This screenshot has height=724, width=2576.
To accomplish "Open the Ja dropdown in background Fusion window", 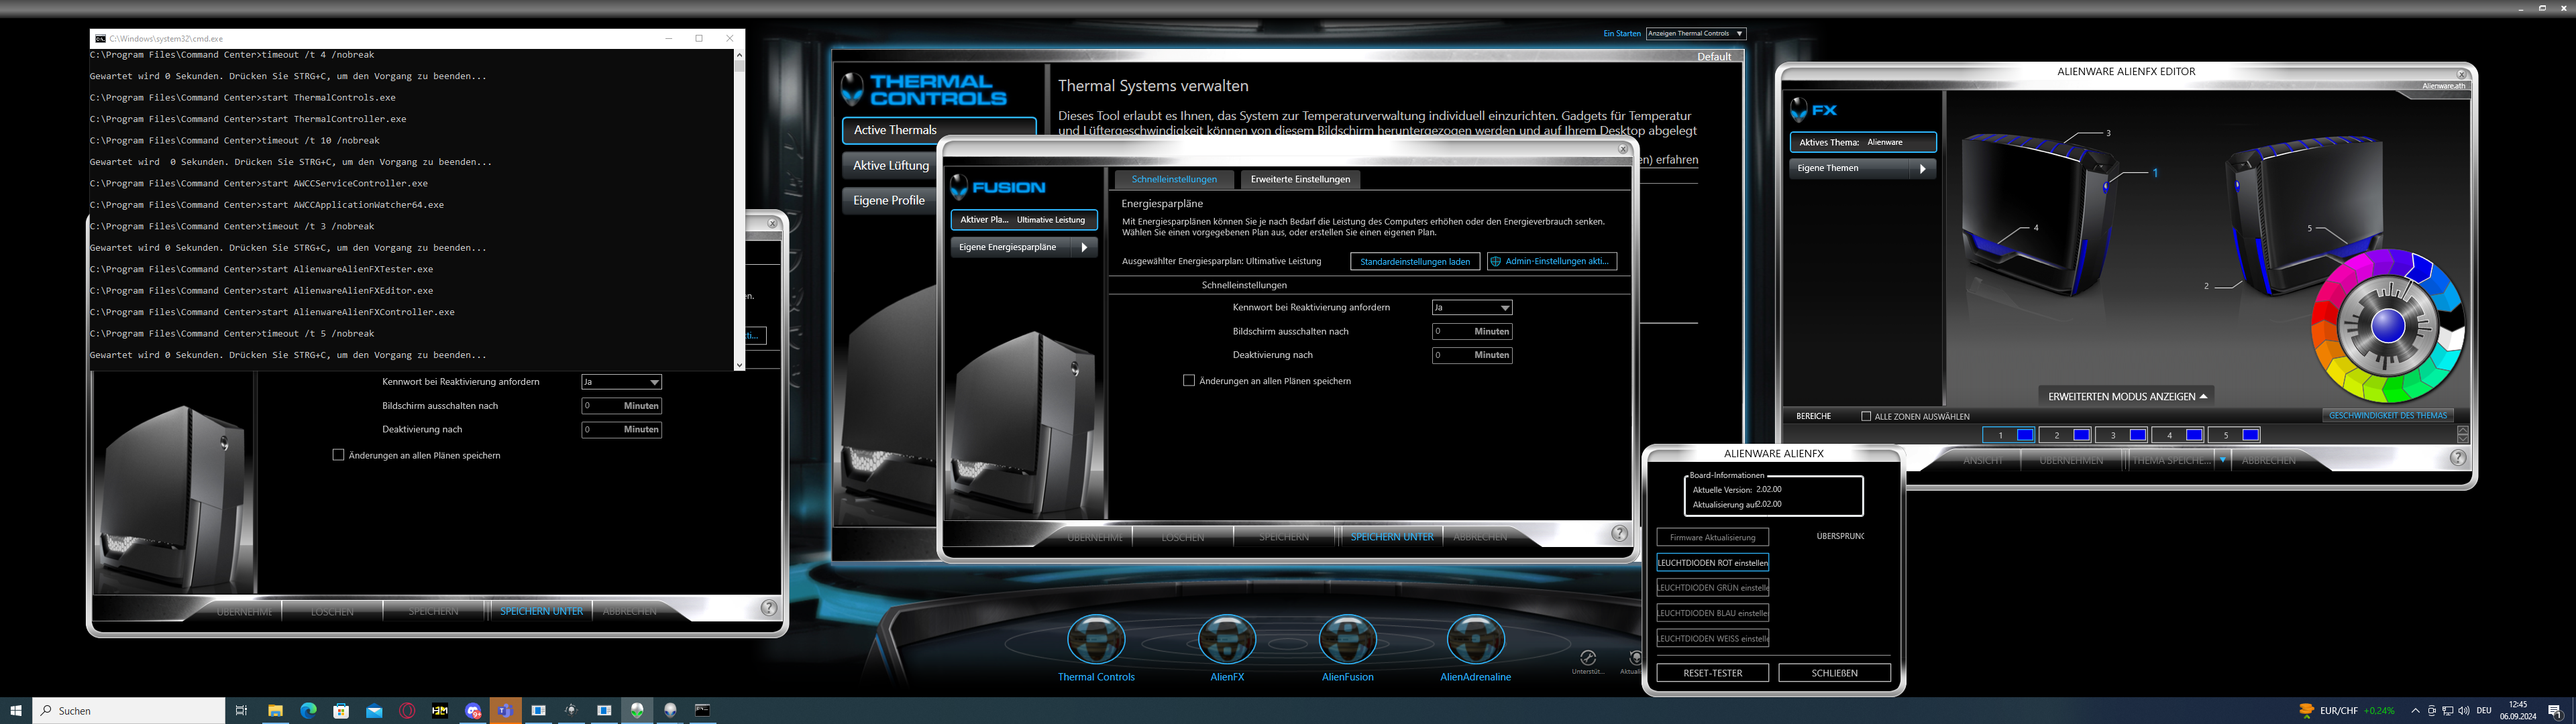I will 622,382.
